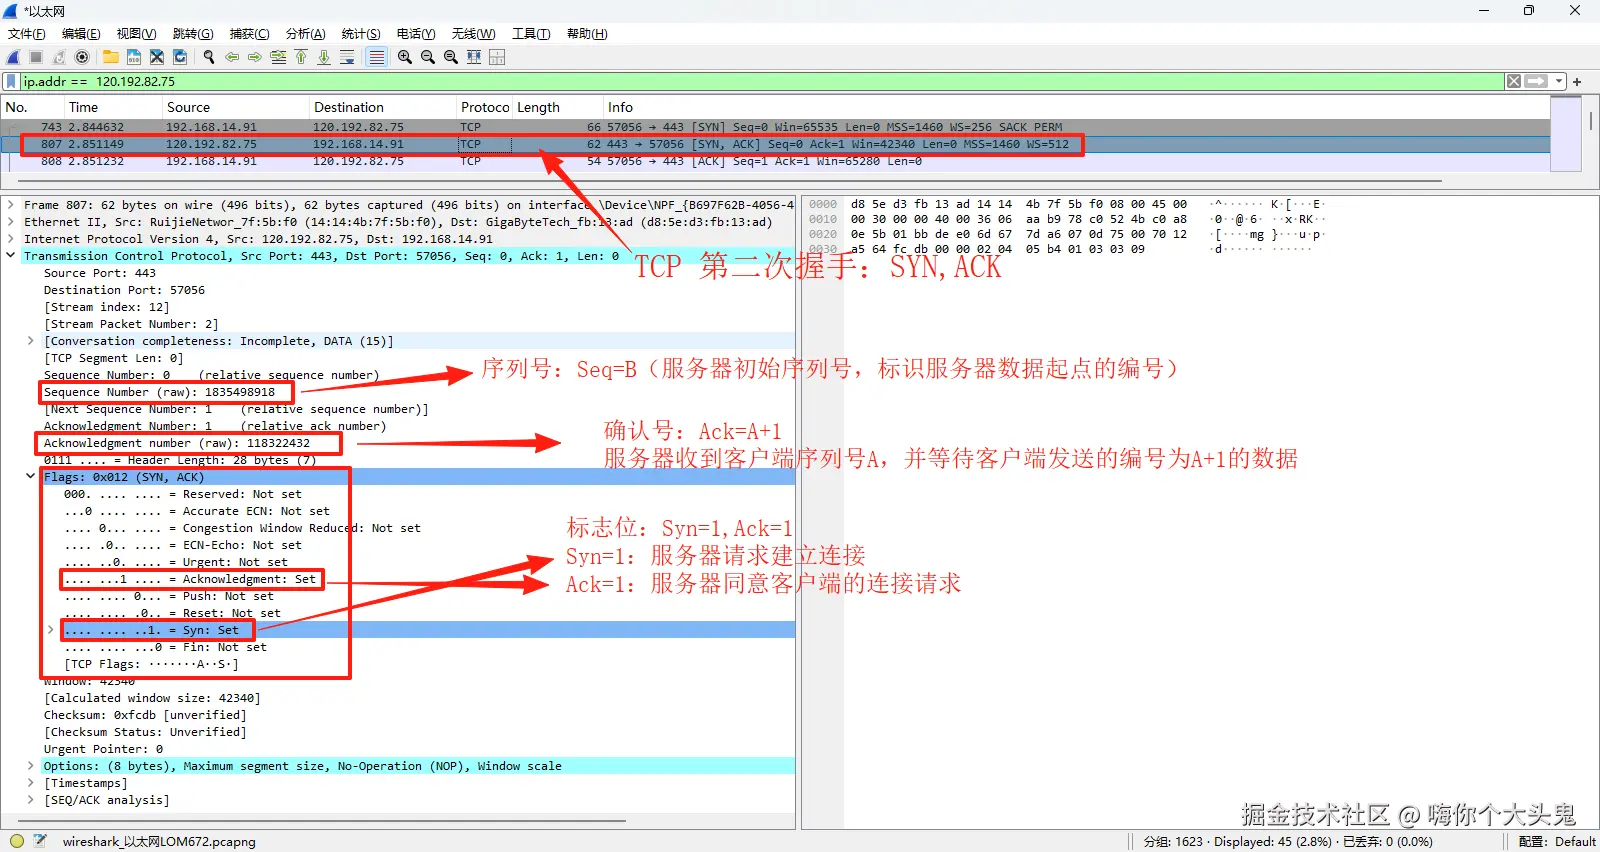1600x852 pixels.
Task: Open the recent filters dropdown arrow
Action: click(1558, 81)
